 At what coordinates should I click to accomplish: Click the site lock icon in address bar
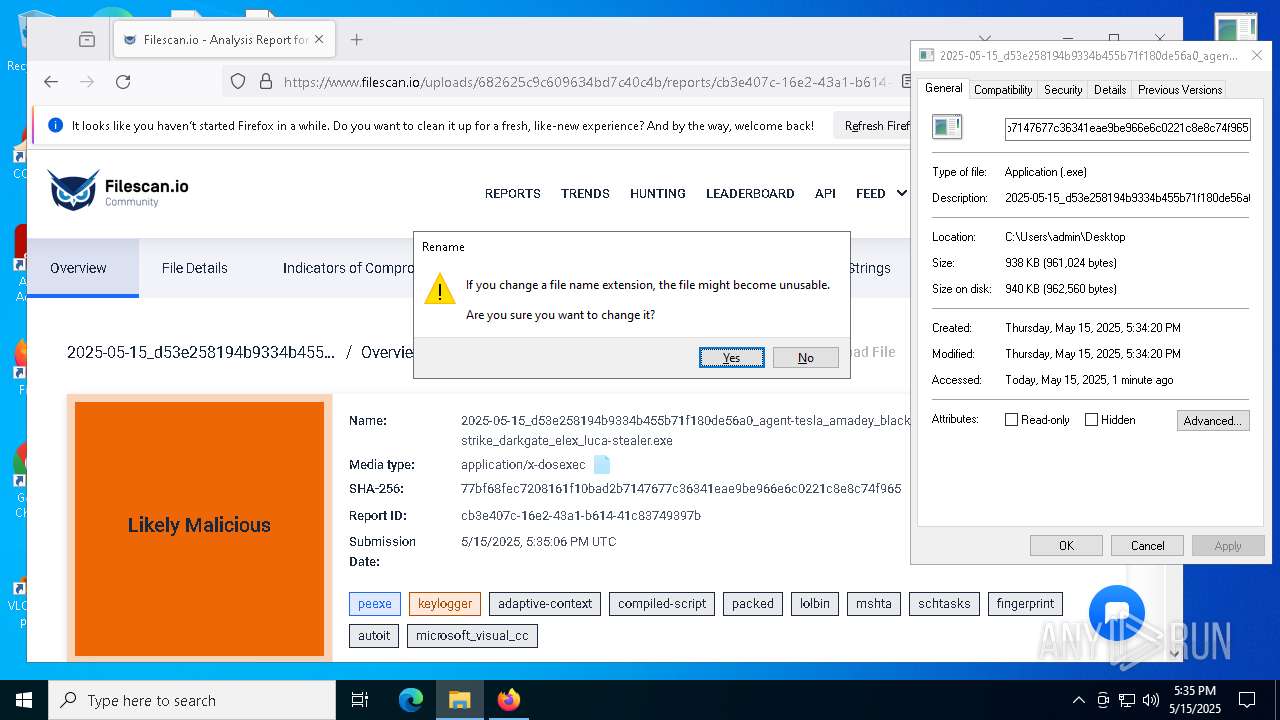[x=265, y=82]
